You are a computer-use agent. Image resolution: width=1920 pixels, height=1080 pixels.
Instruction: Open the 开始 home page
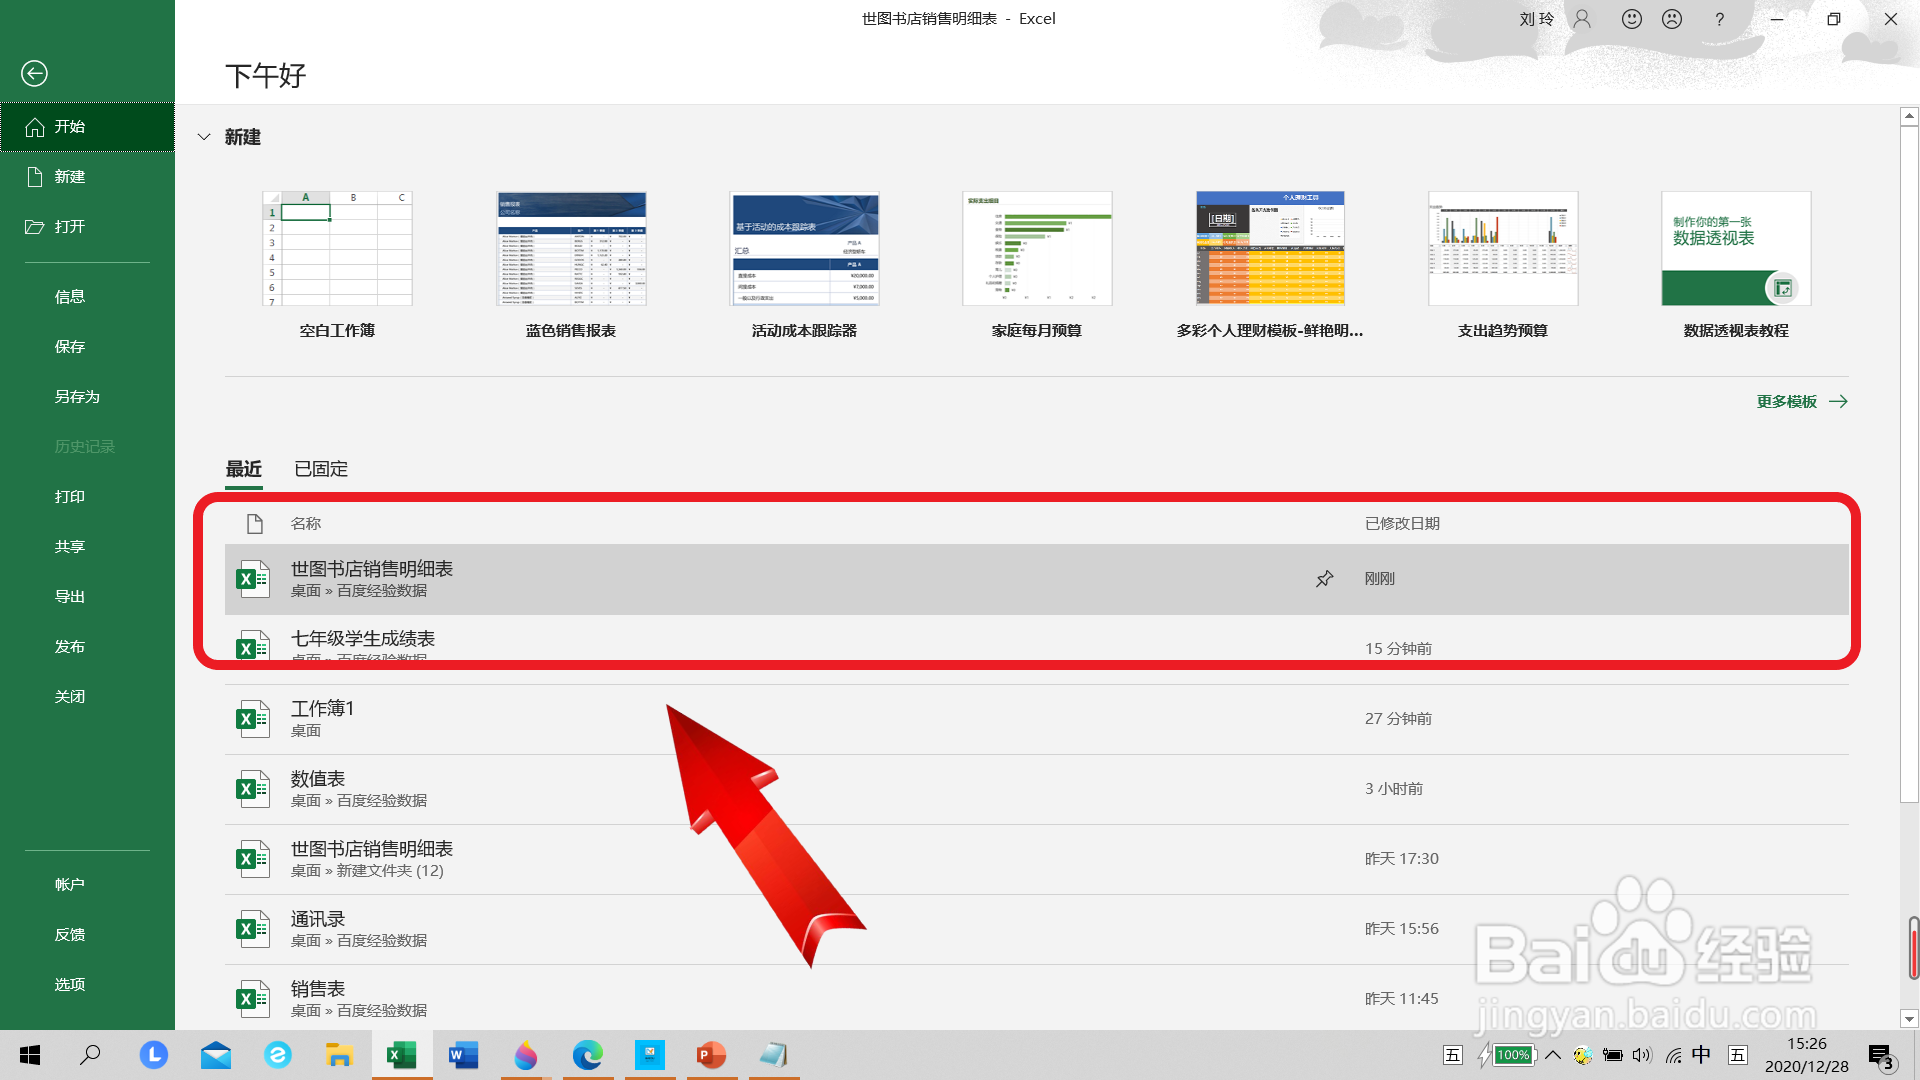click(87, 127)
